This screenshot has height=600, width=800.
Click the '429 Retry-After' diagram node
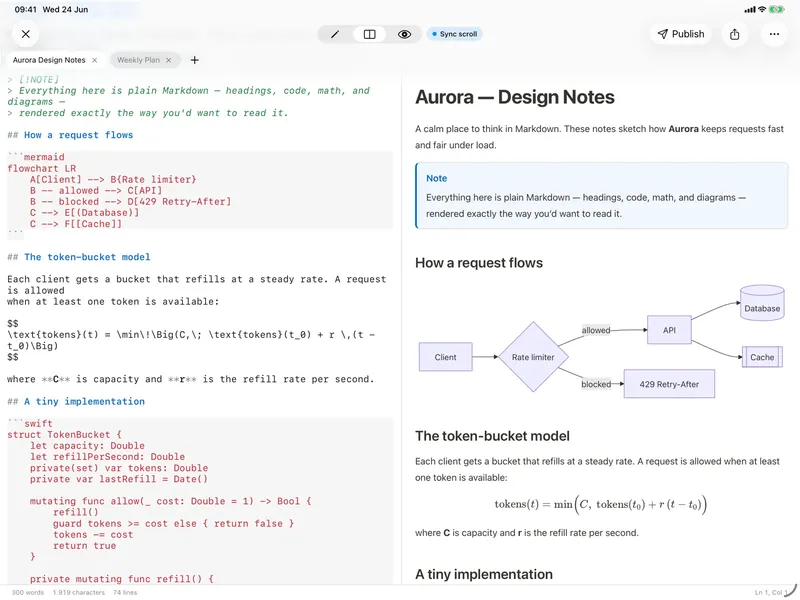[x=669, y=384]
